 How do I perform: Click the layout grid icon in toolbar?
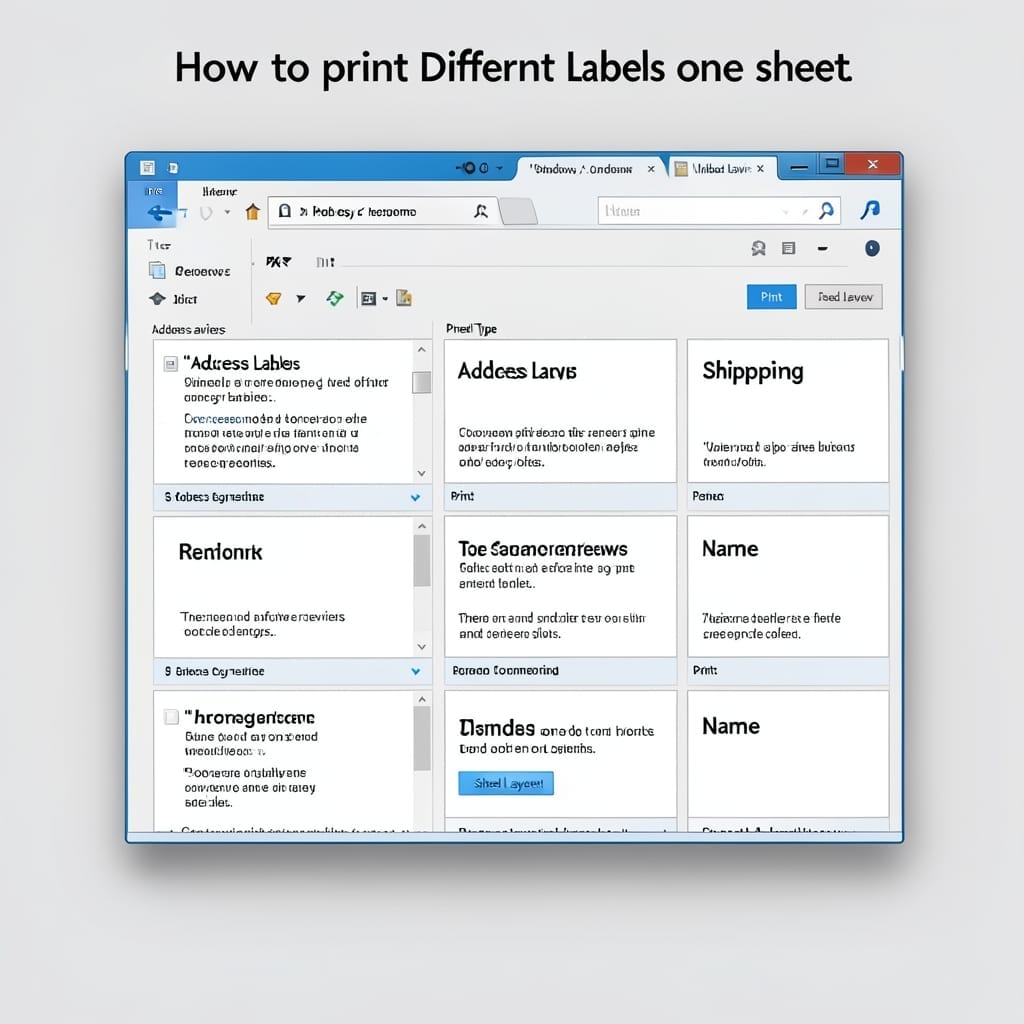coord(368,298)
